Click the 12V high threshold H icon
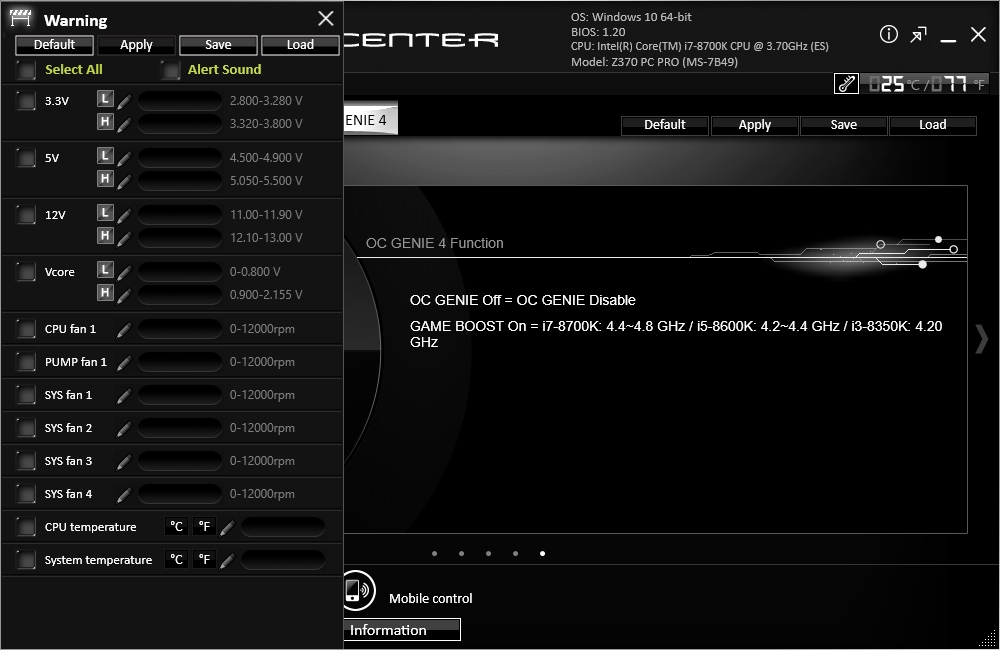This screenshot has width=1000, height=650. (x=105, y=236)
